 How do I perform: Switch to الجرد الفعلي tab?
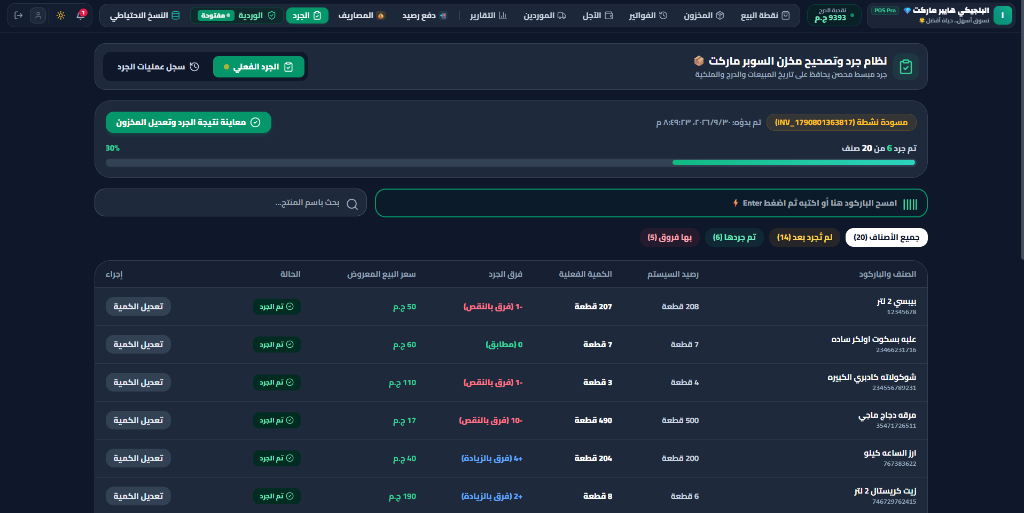point(259,67)
